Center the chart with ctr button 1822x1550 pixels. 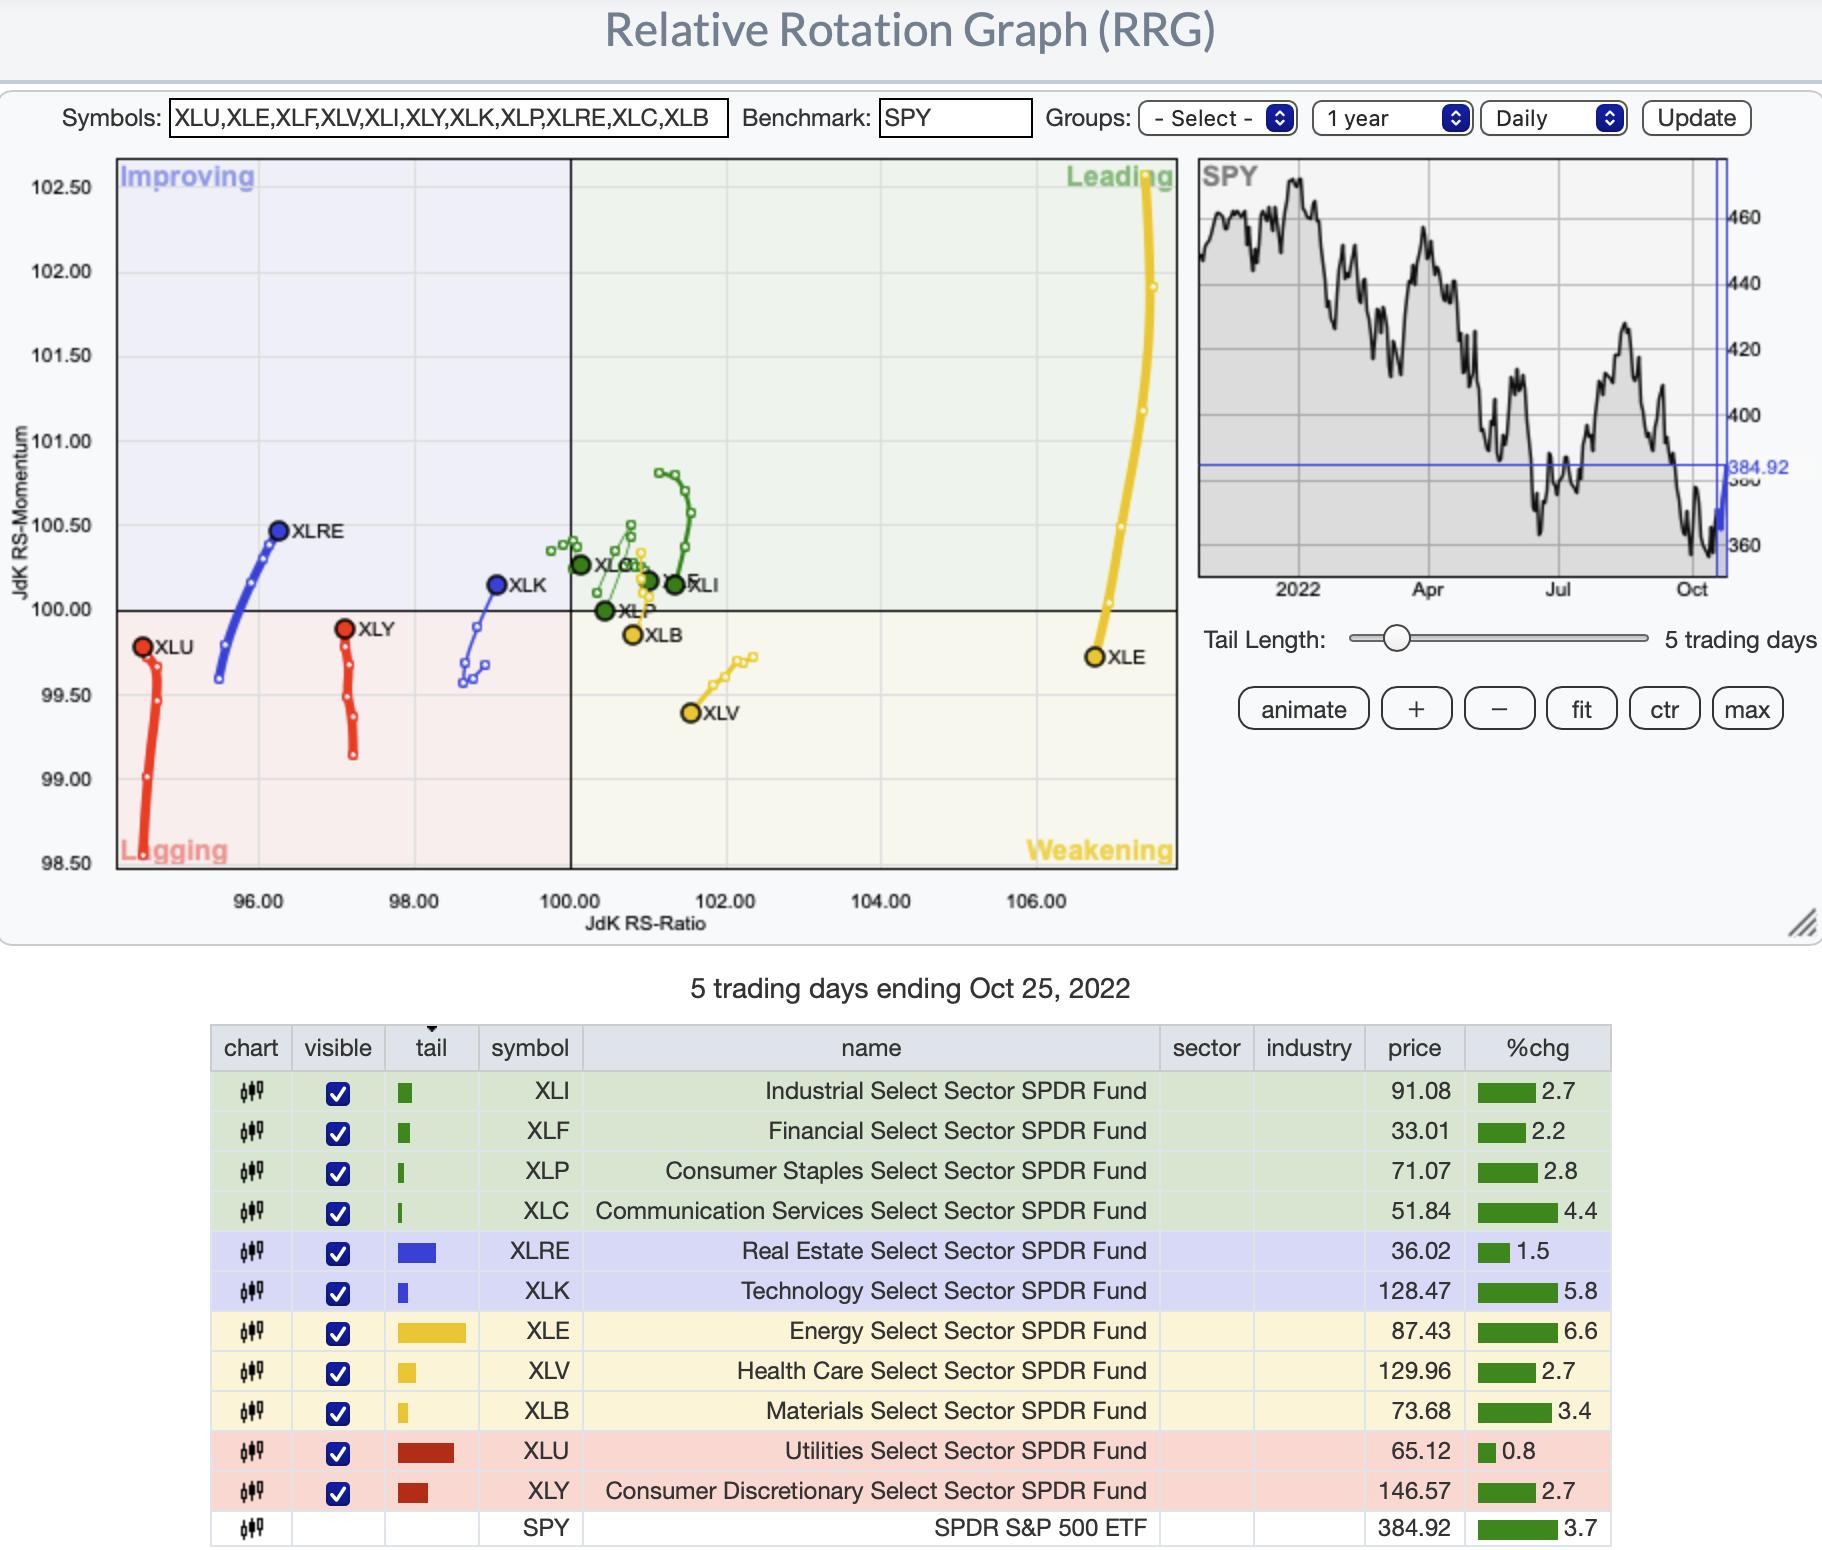[x=1664, y=709]
